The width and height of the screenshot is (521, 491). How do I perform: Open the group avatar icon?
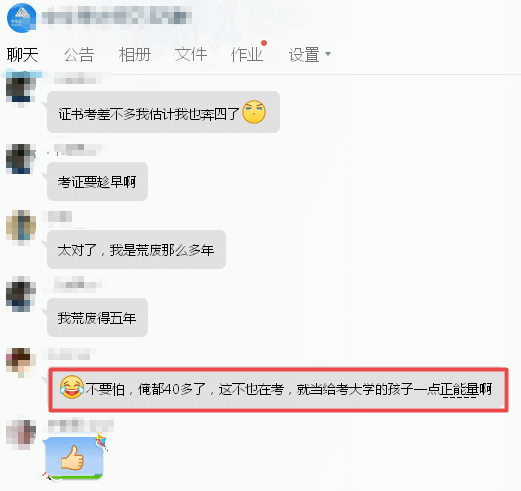pyautogui.click(x=22, y=18)
